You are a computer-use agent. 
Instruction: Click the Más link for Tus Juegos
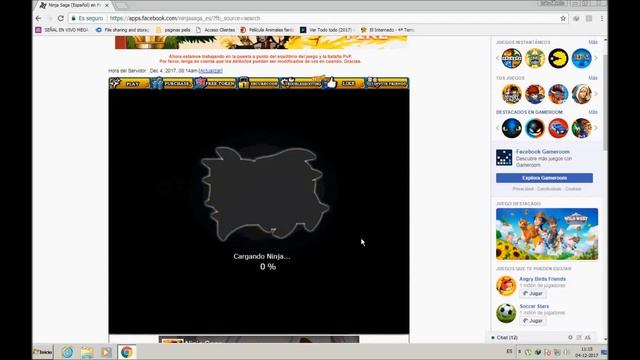tap(593, 78)
